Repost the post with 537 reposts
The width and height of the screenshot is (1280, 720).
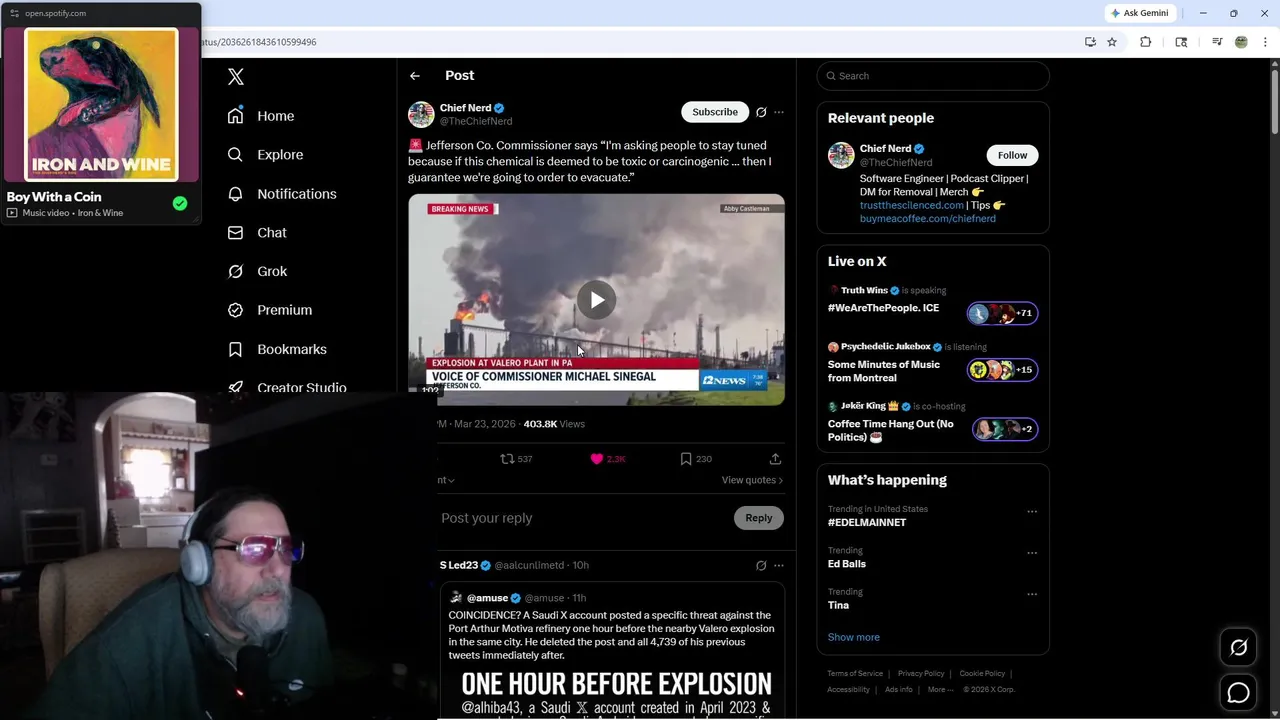(x=516, y=459)
